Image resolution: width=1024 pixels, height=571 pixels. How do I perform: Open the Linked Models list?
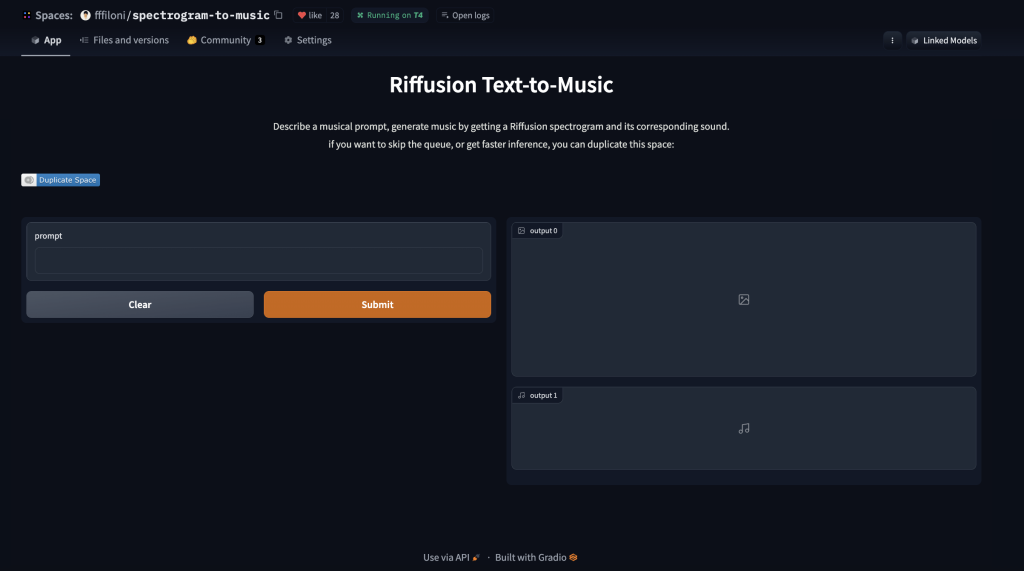(944, 40)
